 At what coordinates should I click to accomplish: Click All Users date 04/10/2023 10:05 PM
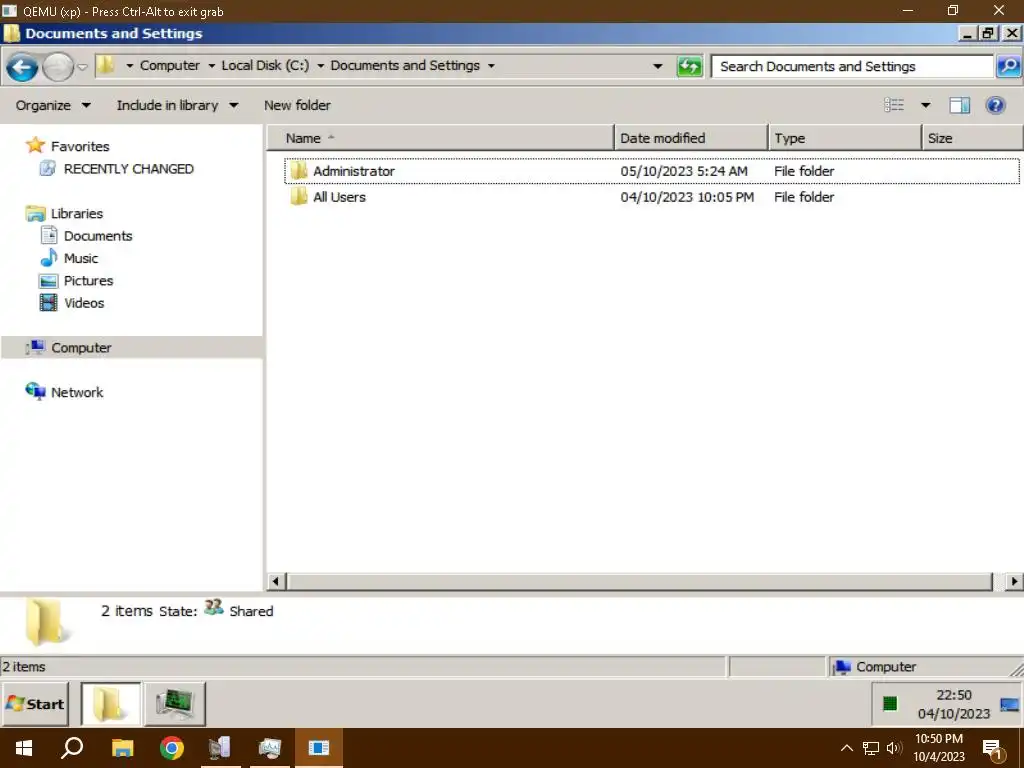[687, 197]
